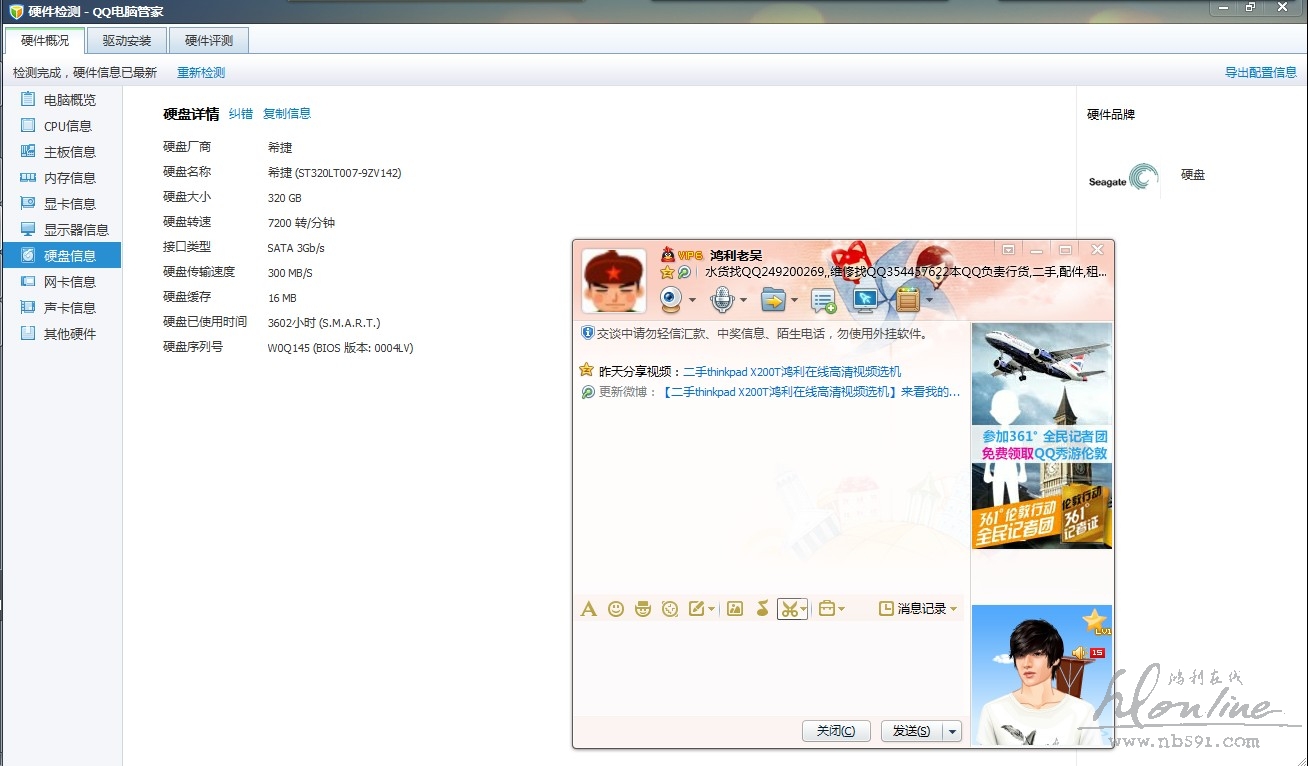Click the 复制信息 copy info link
Viewport: 1308px width, 766px height.
287,114
